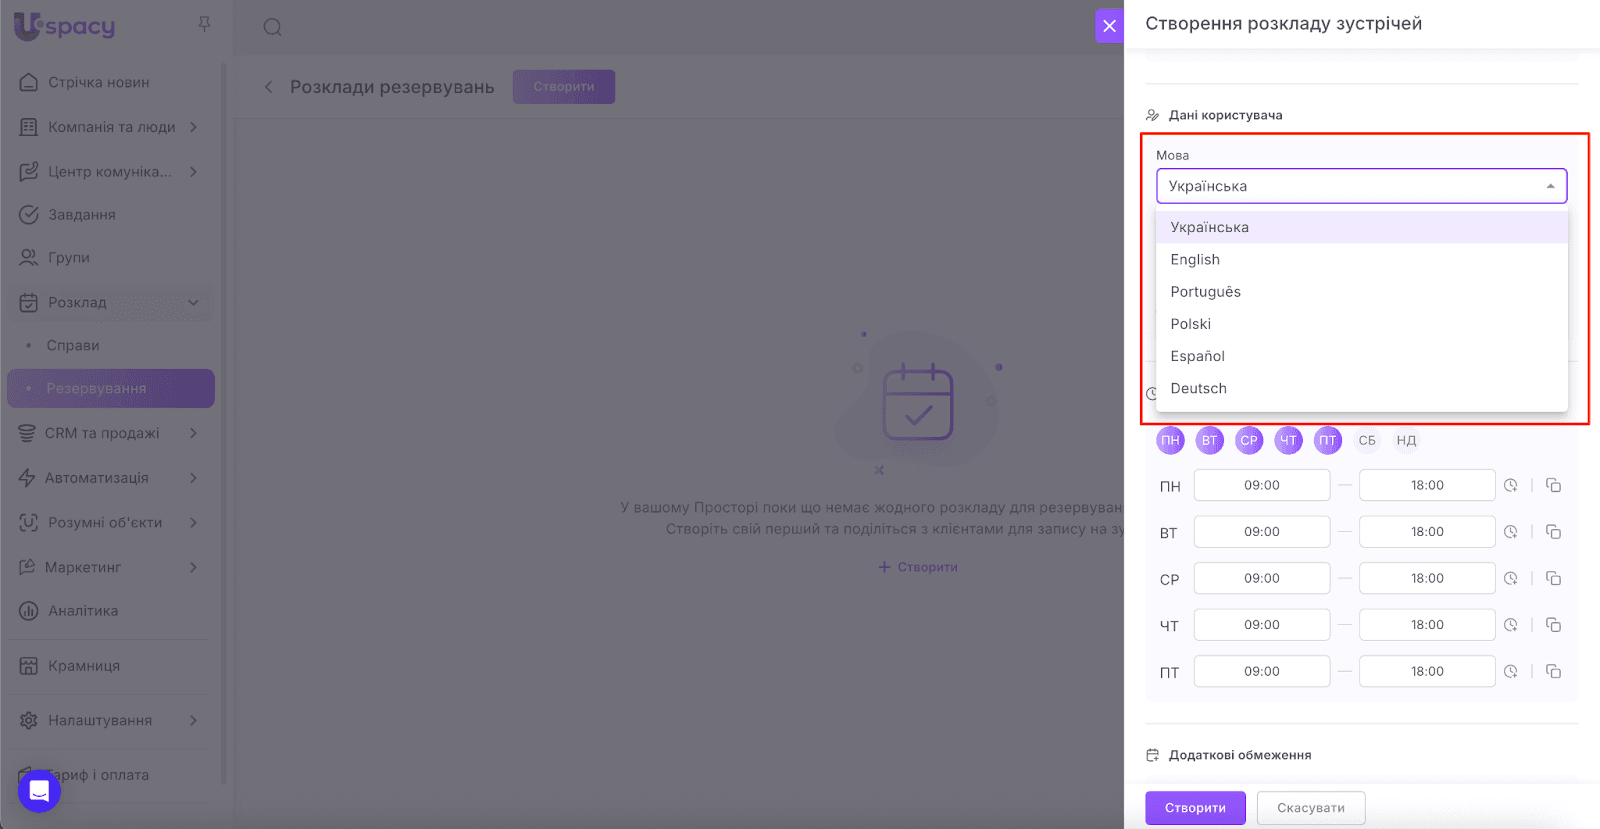Close the schedule creation panel
This screenshot has width=1600, height=829.
pos(1109,26)
